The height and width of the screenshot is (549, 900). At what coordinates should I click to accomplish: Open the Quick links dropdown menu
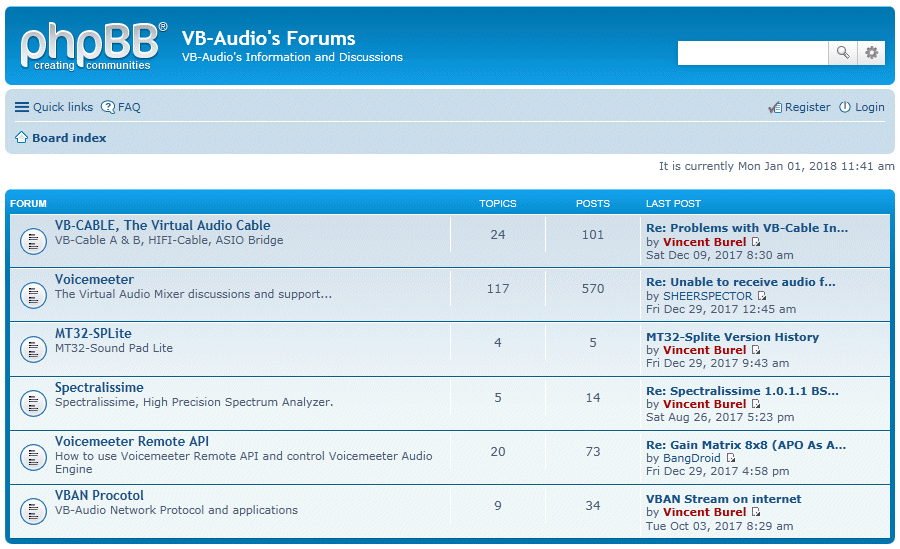tap(63, 107)
